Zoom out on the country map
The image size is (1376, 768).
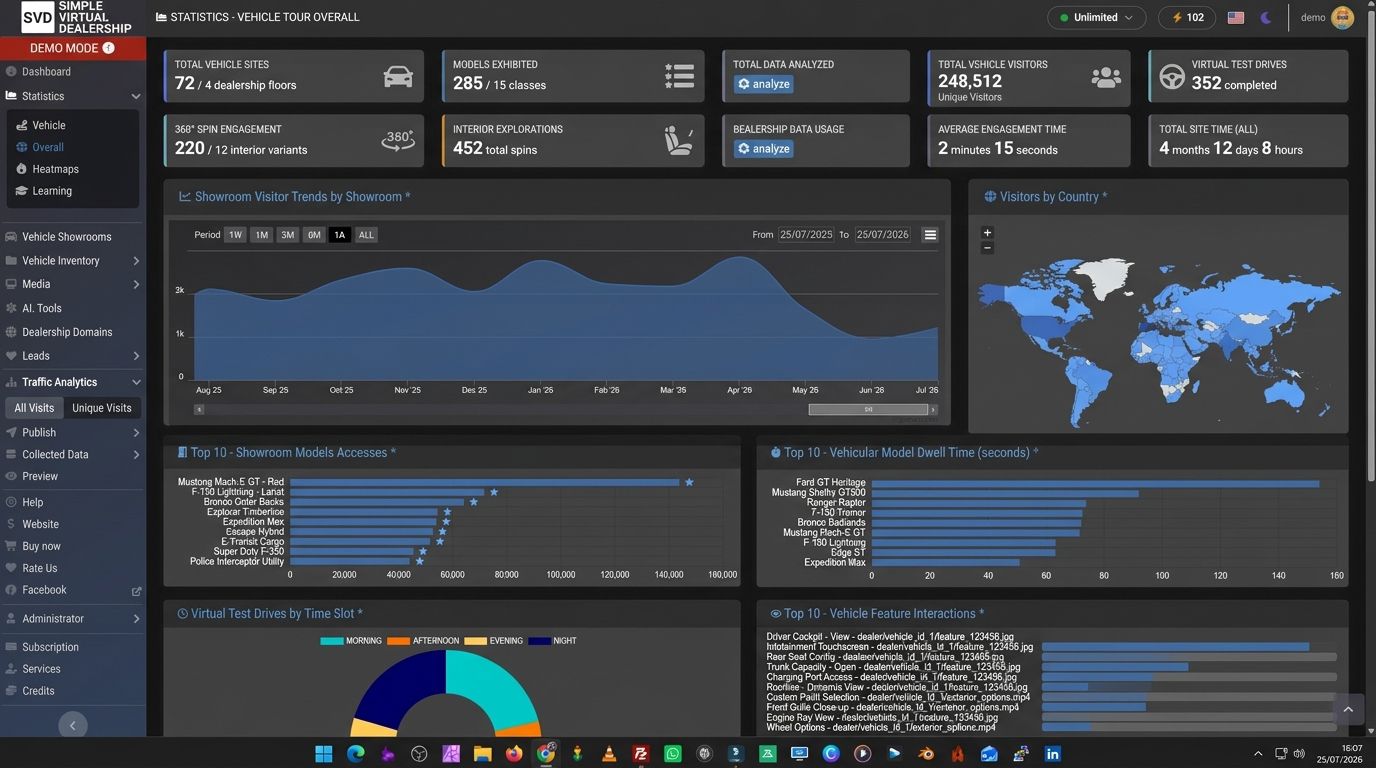987,247
